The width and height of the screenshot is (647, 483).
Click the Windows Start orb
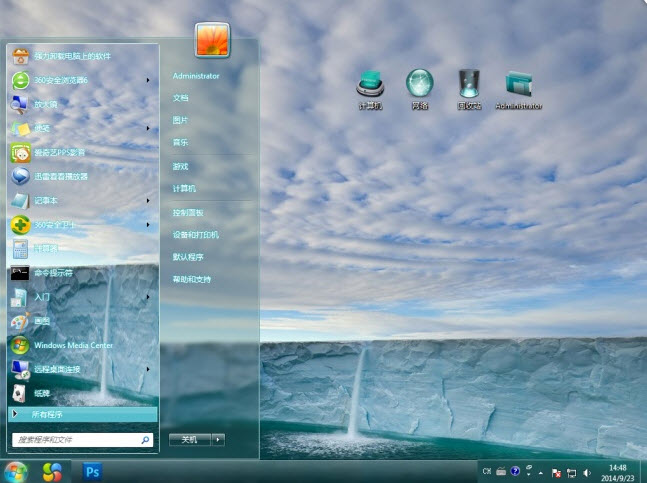[x=16, y=470]
